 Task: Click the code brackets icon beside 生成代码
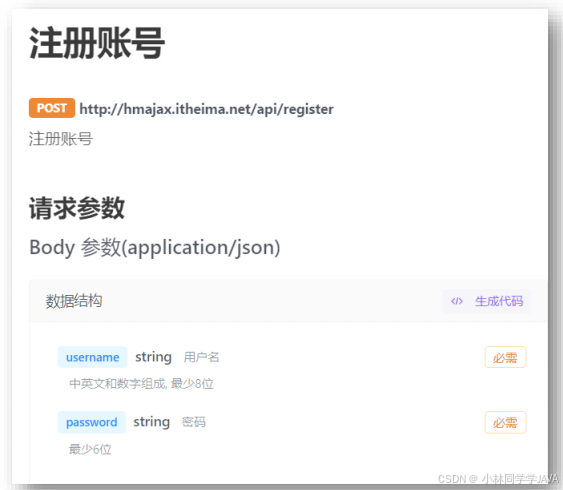coord(457,301)
